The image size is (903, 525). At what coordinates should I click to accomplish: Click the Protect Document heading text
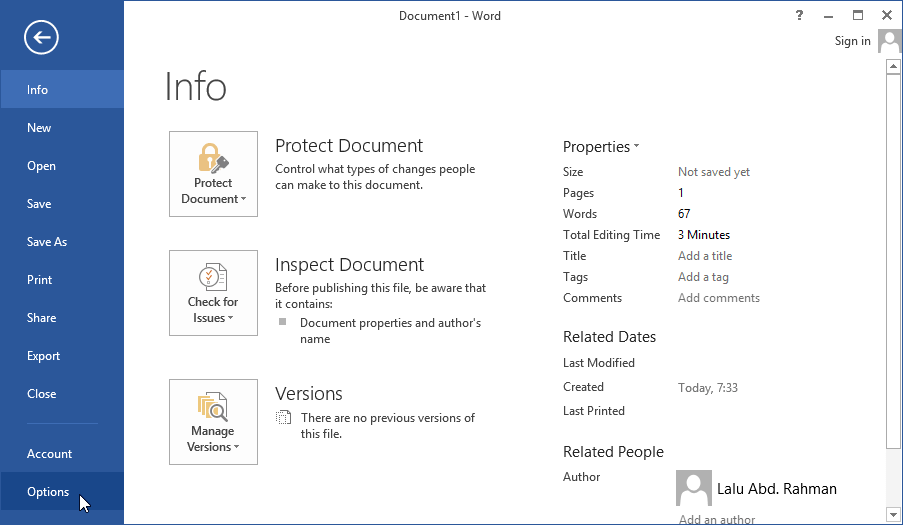pos(349,146)
